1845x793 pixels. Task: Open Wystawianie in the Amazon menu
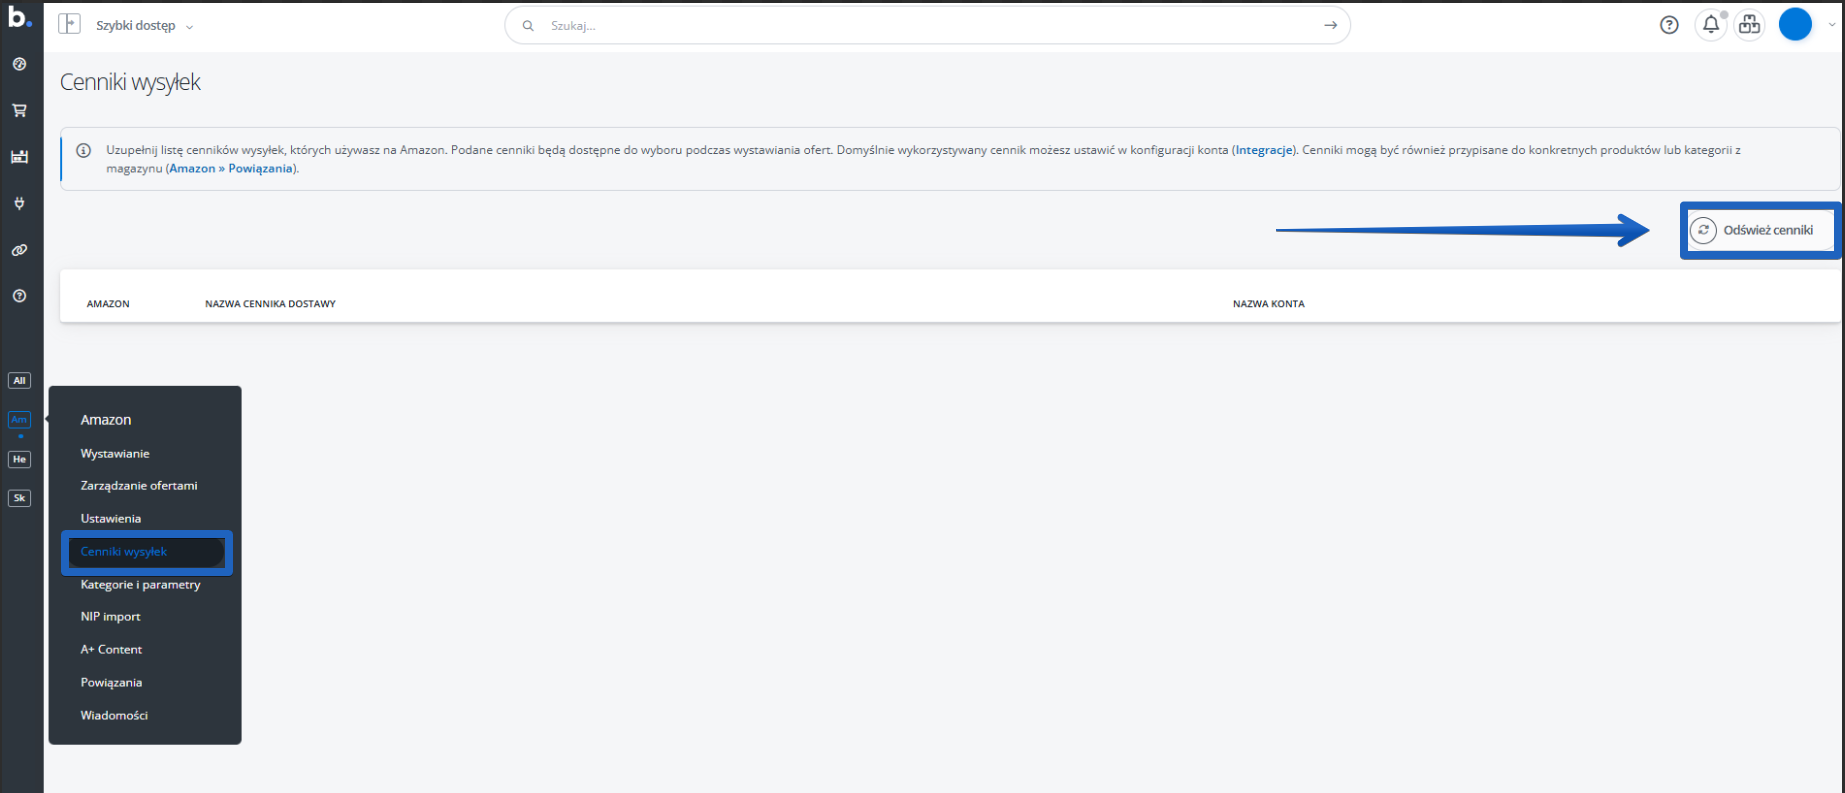click(115, 454)
